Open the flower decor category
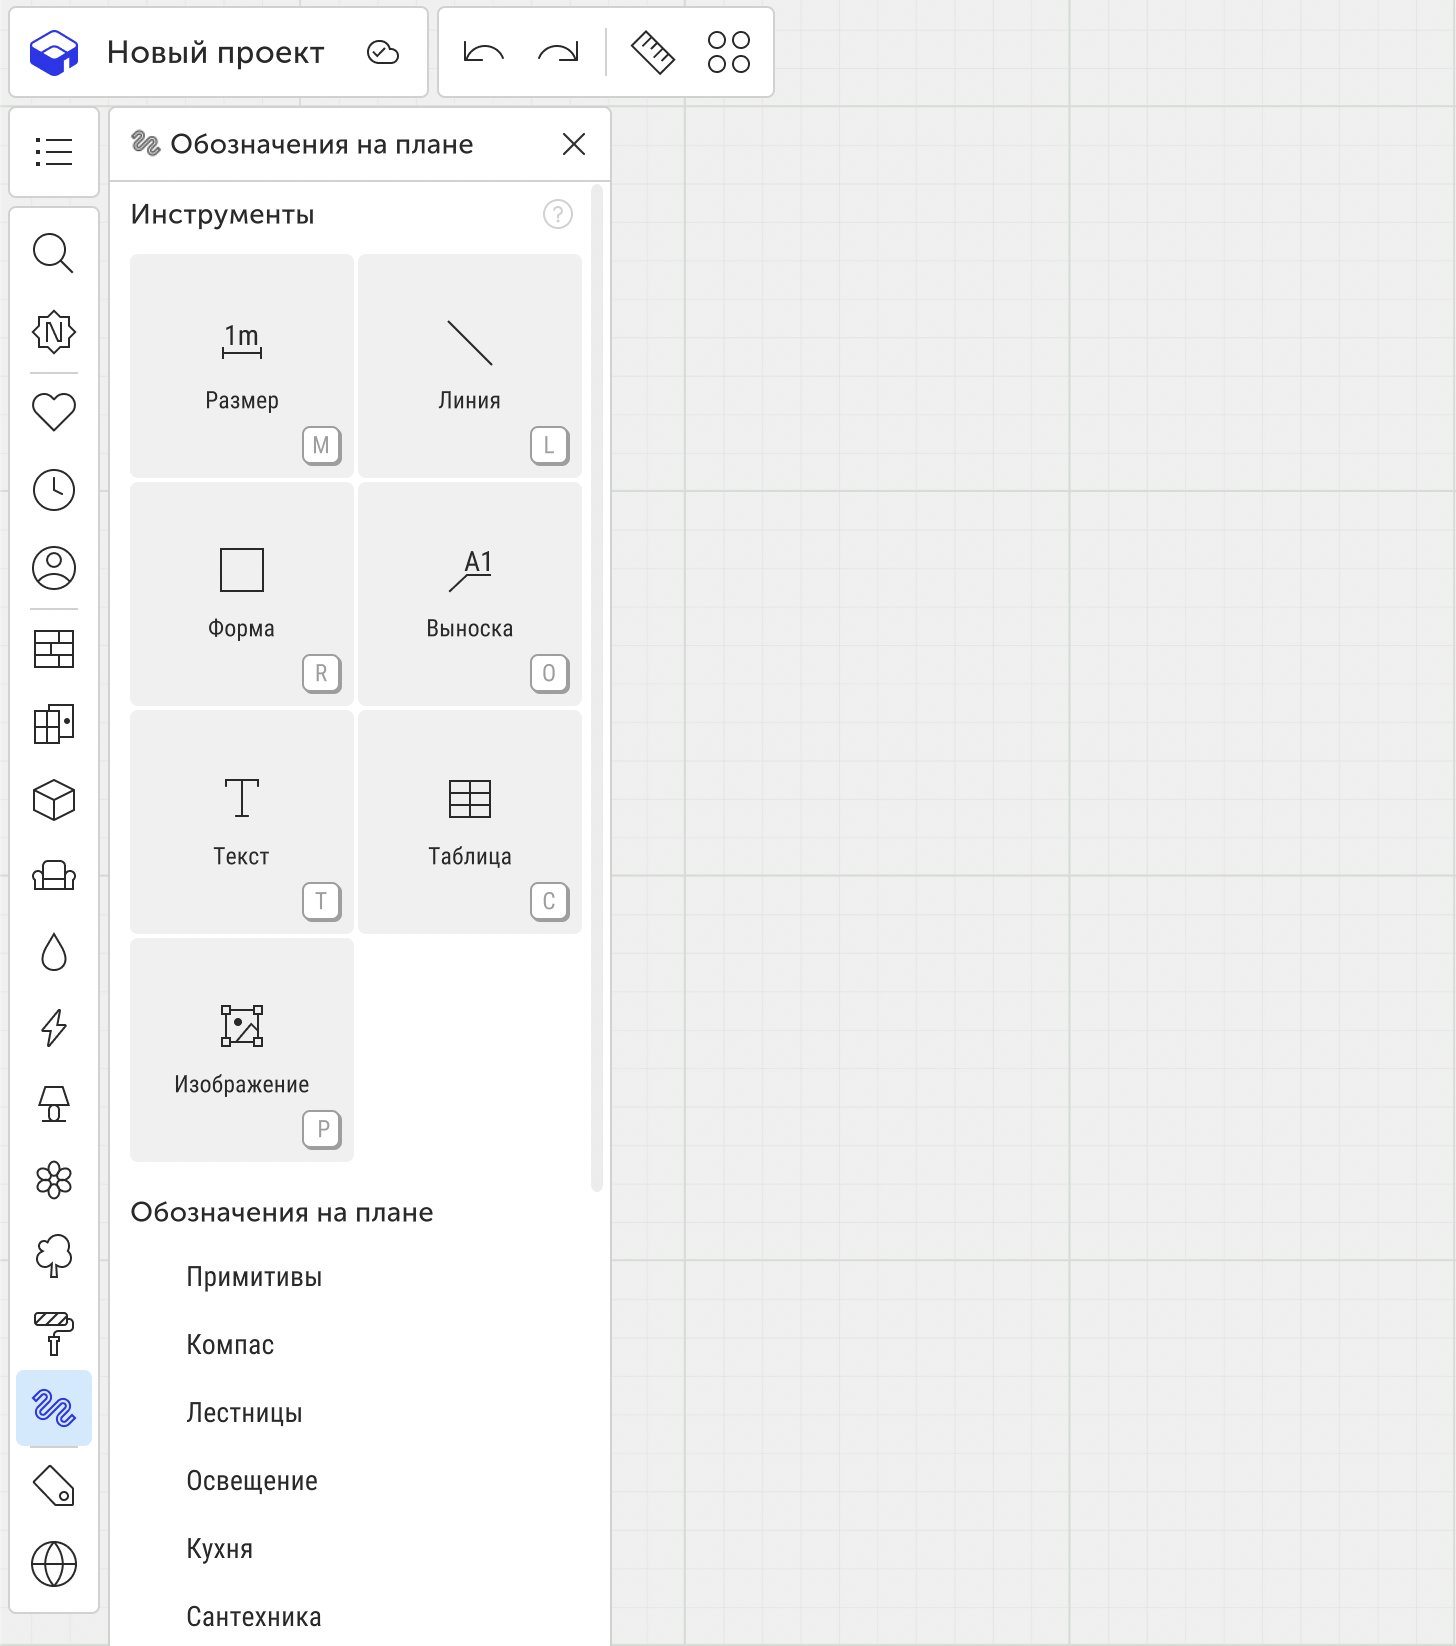Viewport: 1456px width, 1646px height. point(54,1180)
